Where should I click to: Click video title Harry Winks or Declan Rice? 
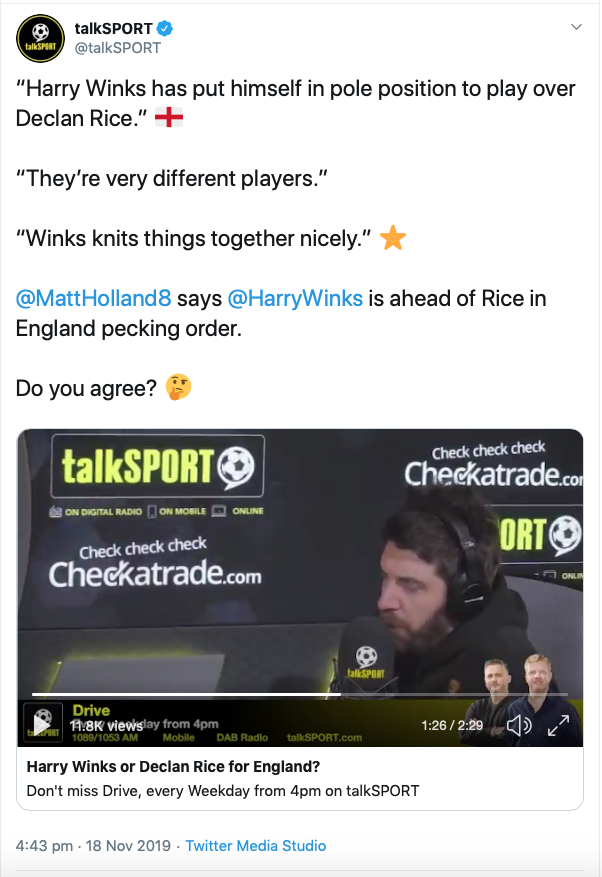(173, 766)
